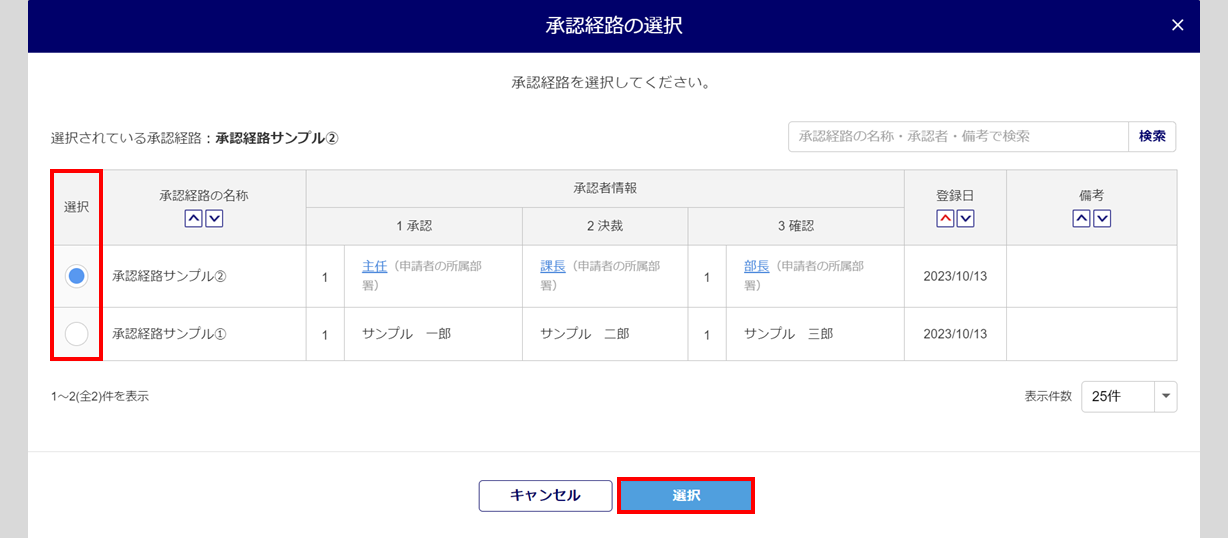Sort 備考 column ascending
Viewport: 1228px width, 538px height.
pyautogui.click(x=1081, y=219)
